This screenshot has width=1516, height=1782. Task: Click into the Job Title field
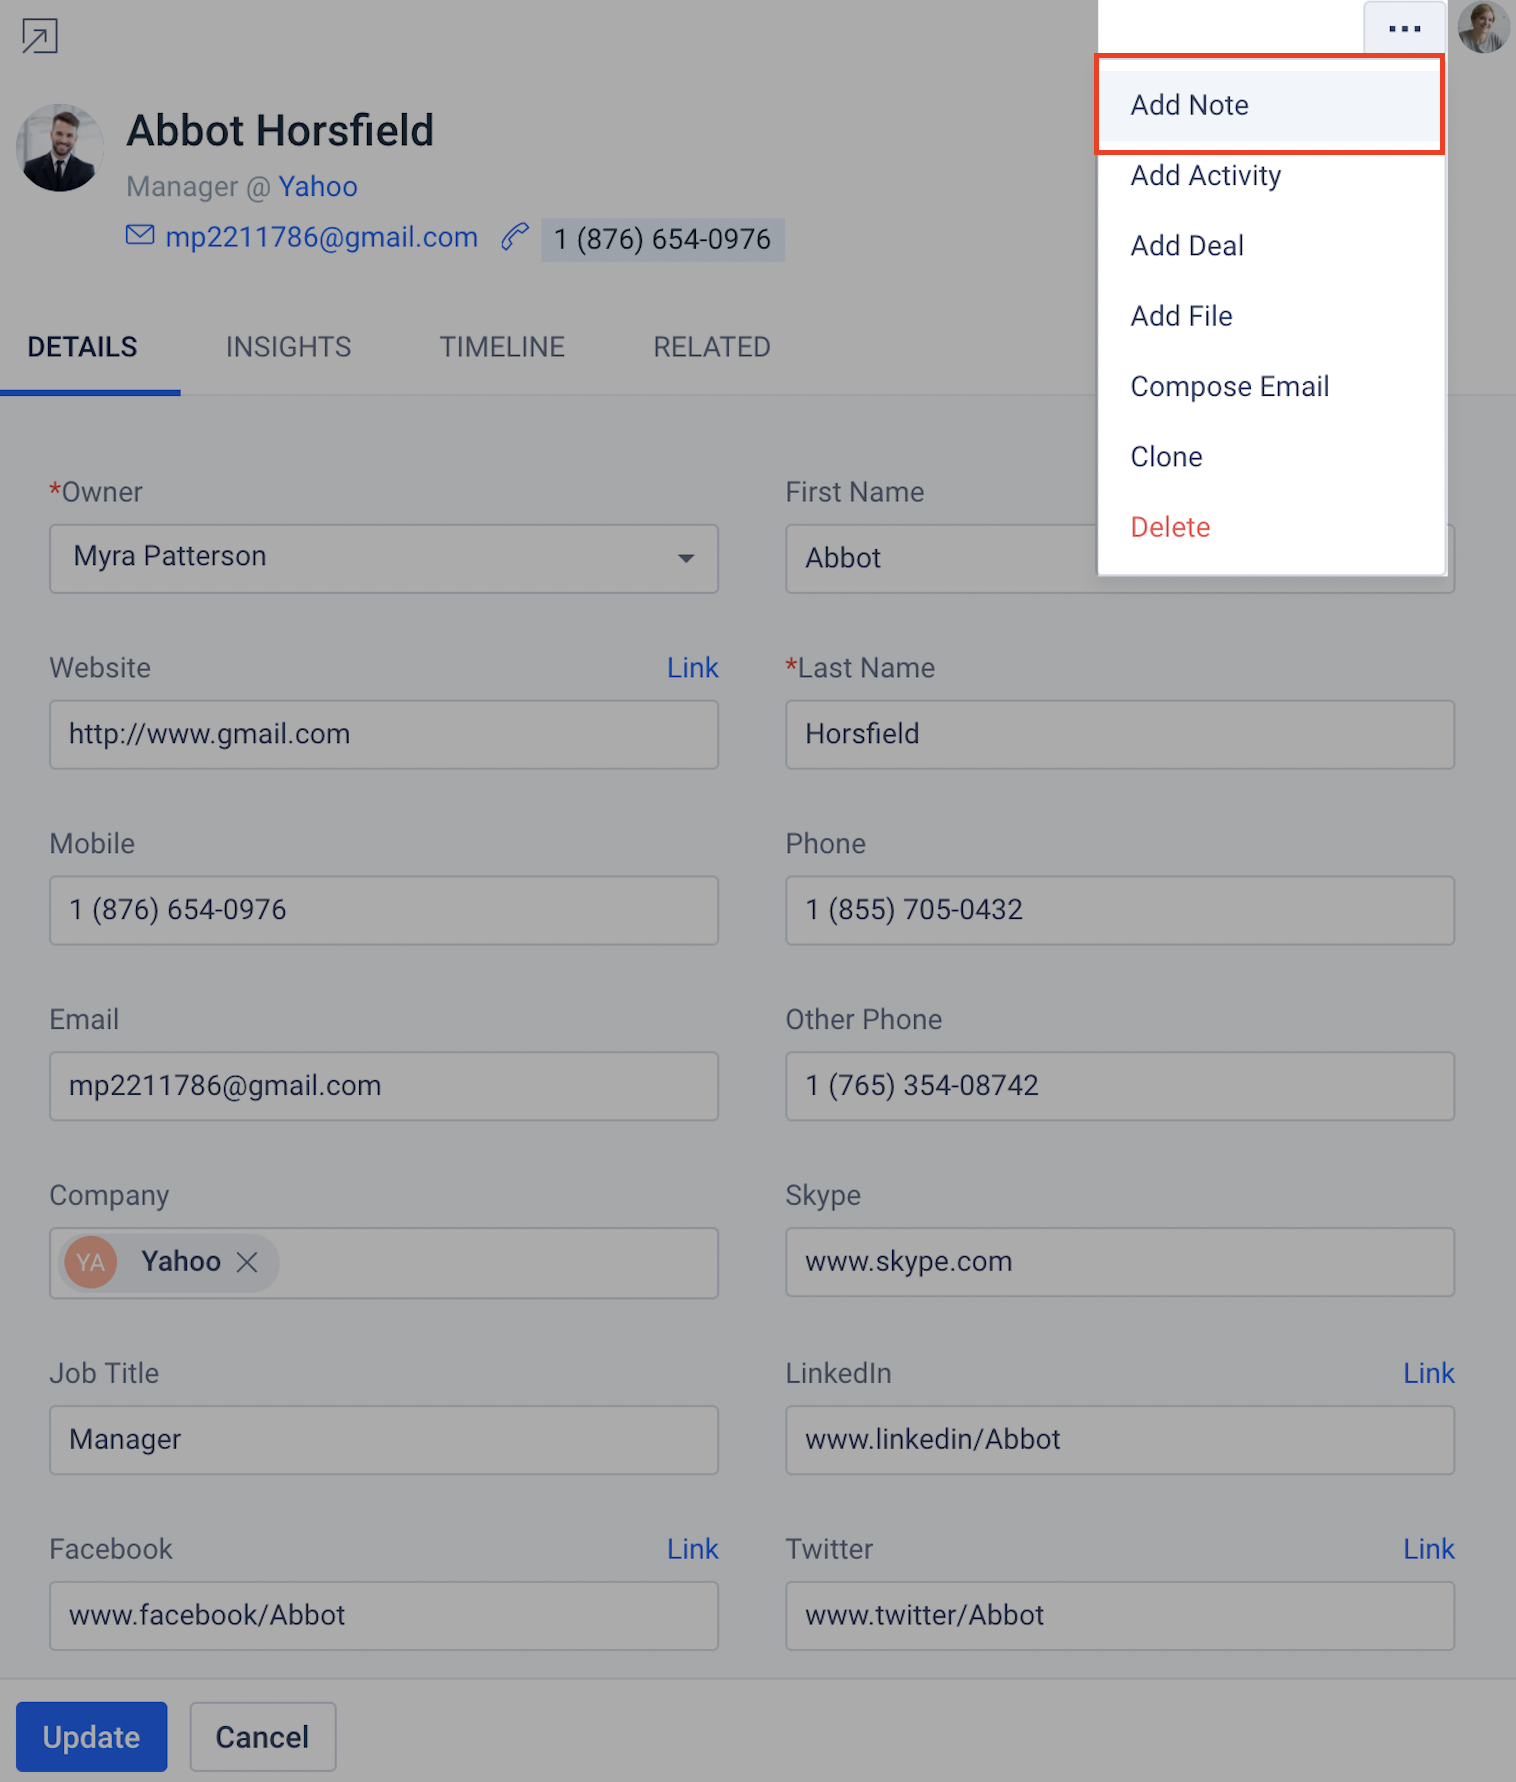click(x=384, y=1440)
